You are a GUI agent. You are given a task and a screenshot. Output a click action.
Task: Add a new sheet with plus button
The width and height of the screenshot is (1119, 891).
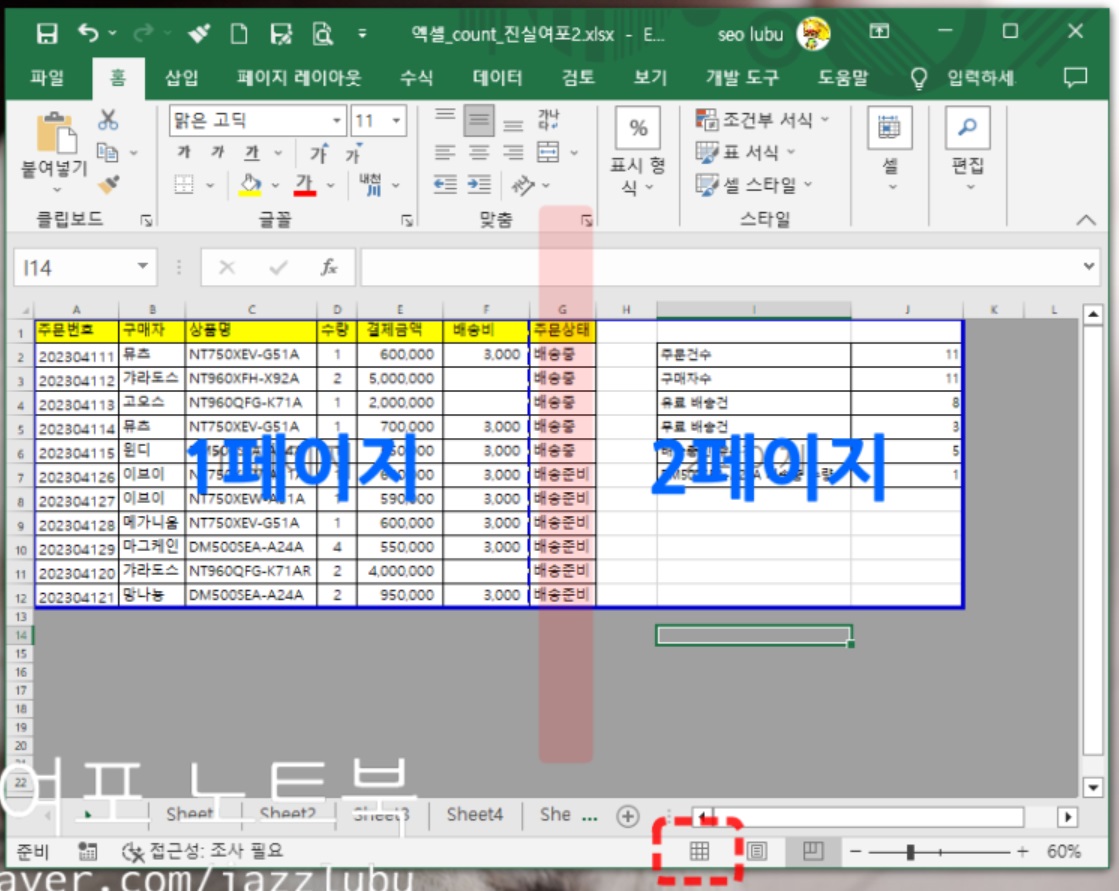coord(628,816)
